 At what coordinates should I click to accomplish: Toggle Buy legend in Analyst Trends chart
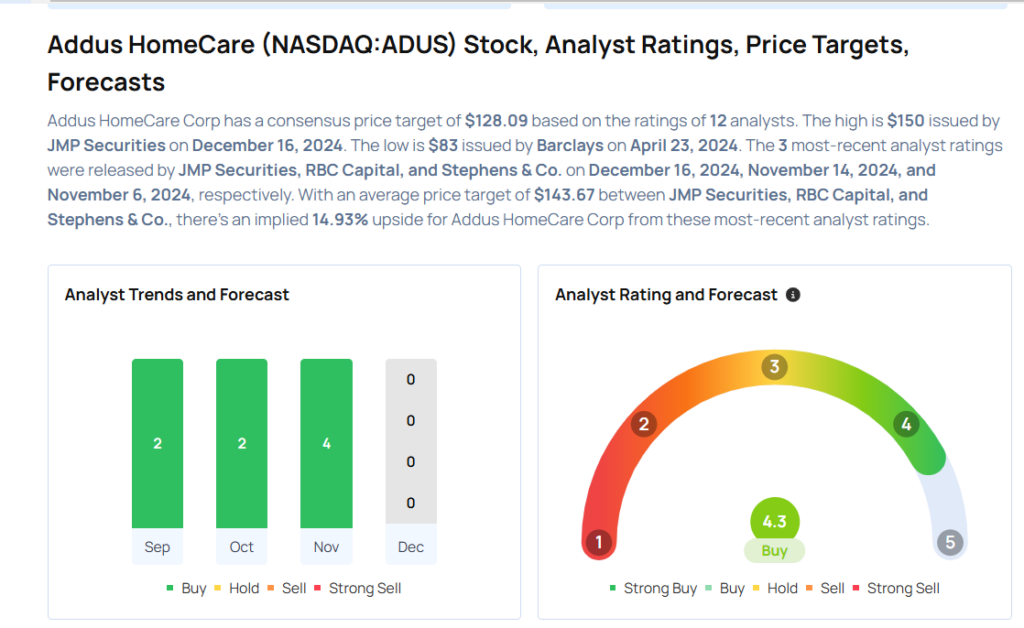tap(186, 588)
